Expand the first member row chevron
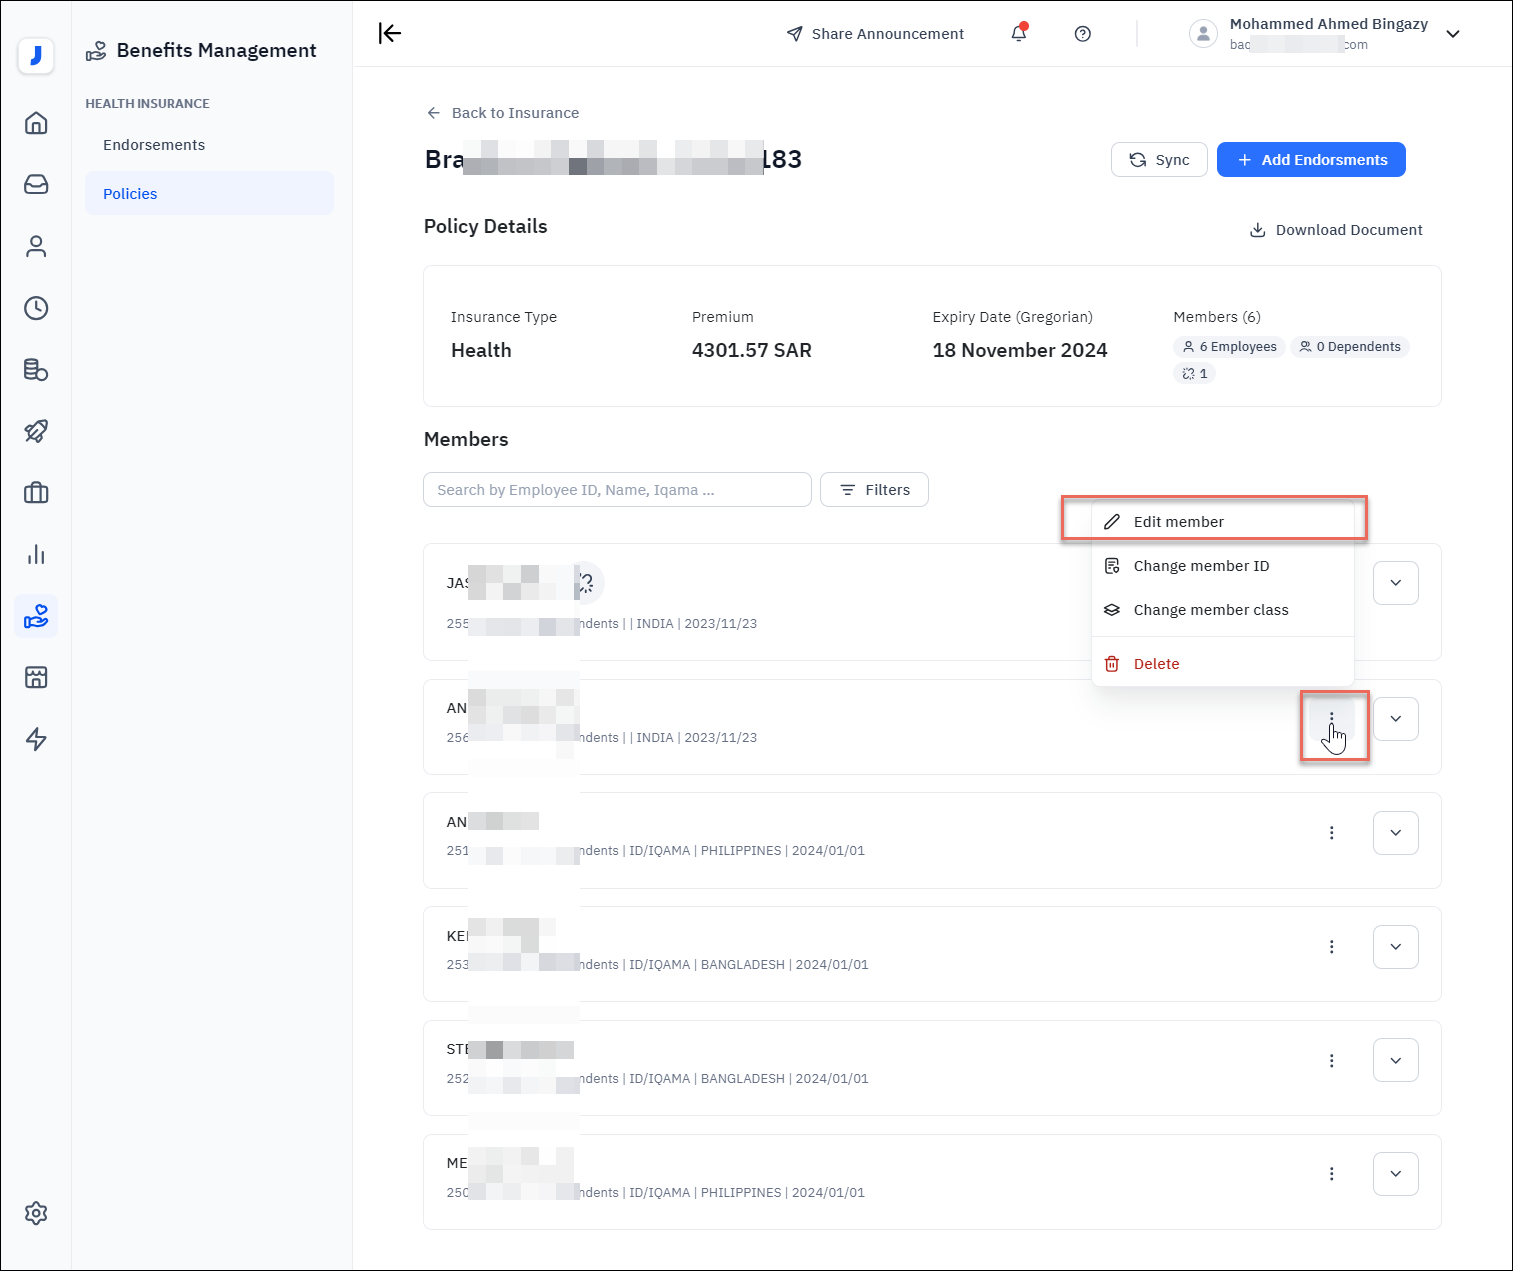The image size is (1513, 1271). point(1395,583)
